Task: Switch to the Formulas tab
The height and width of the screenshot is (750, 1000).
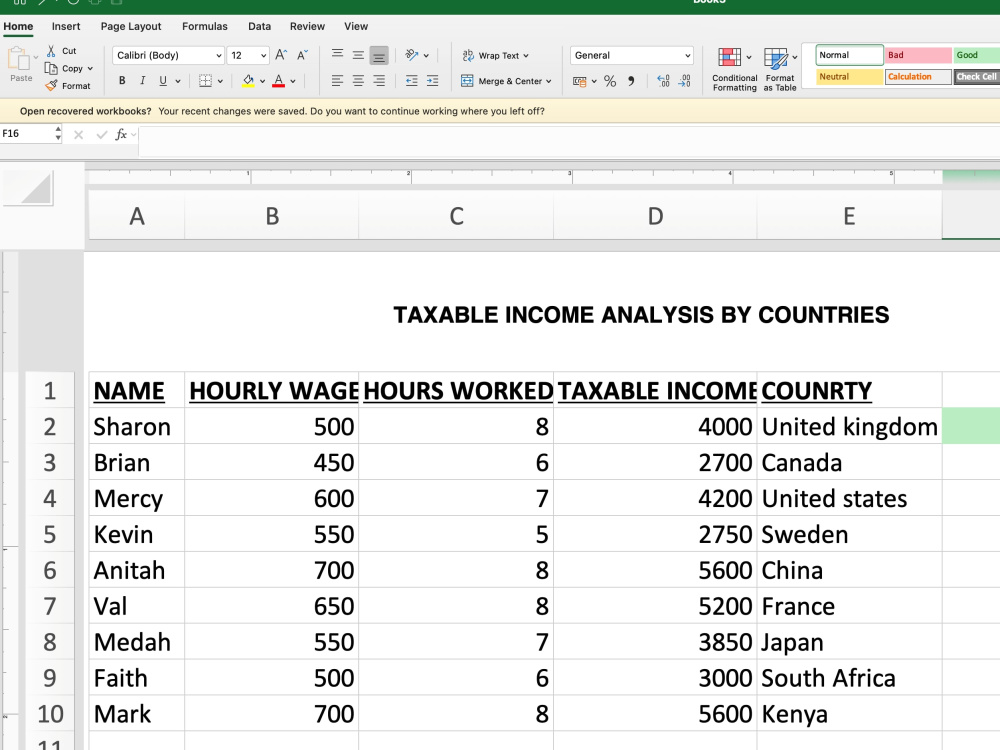Action: click(205, 26)
